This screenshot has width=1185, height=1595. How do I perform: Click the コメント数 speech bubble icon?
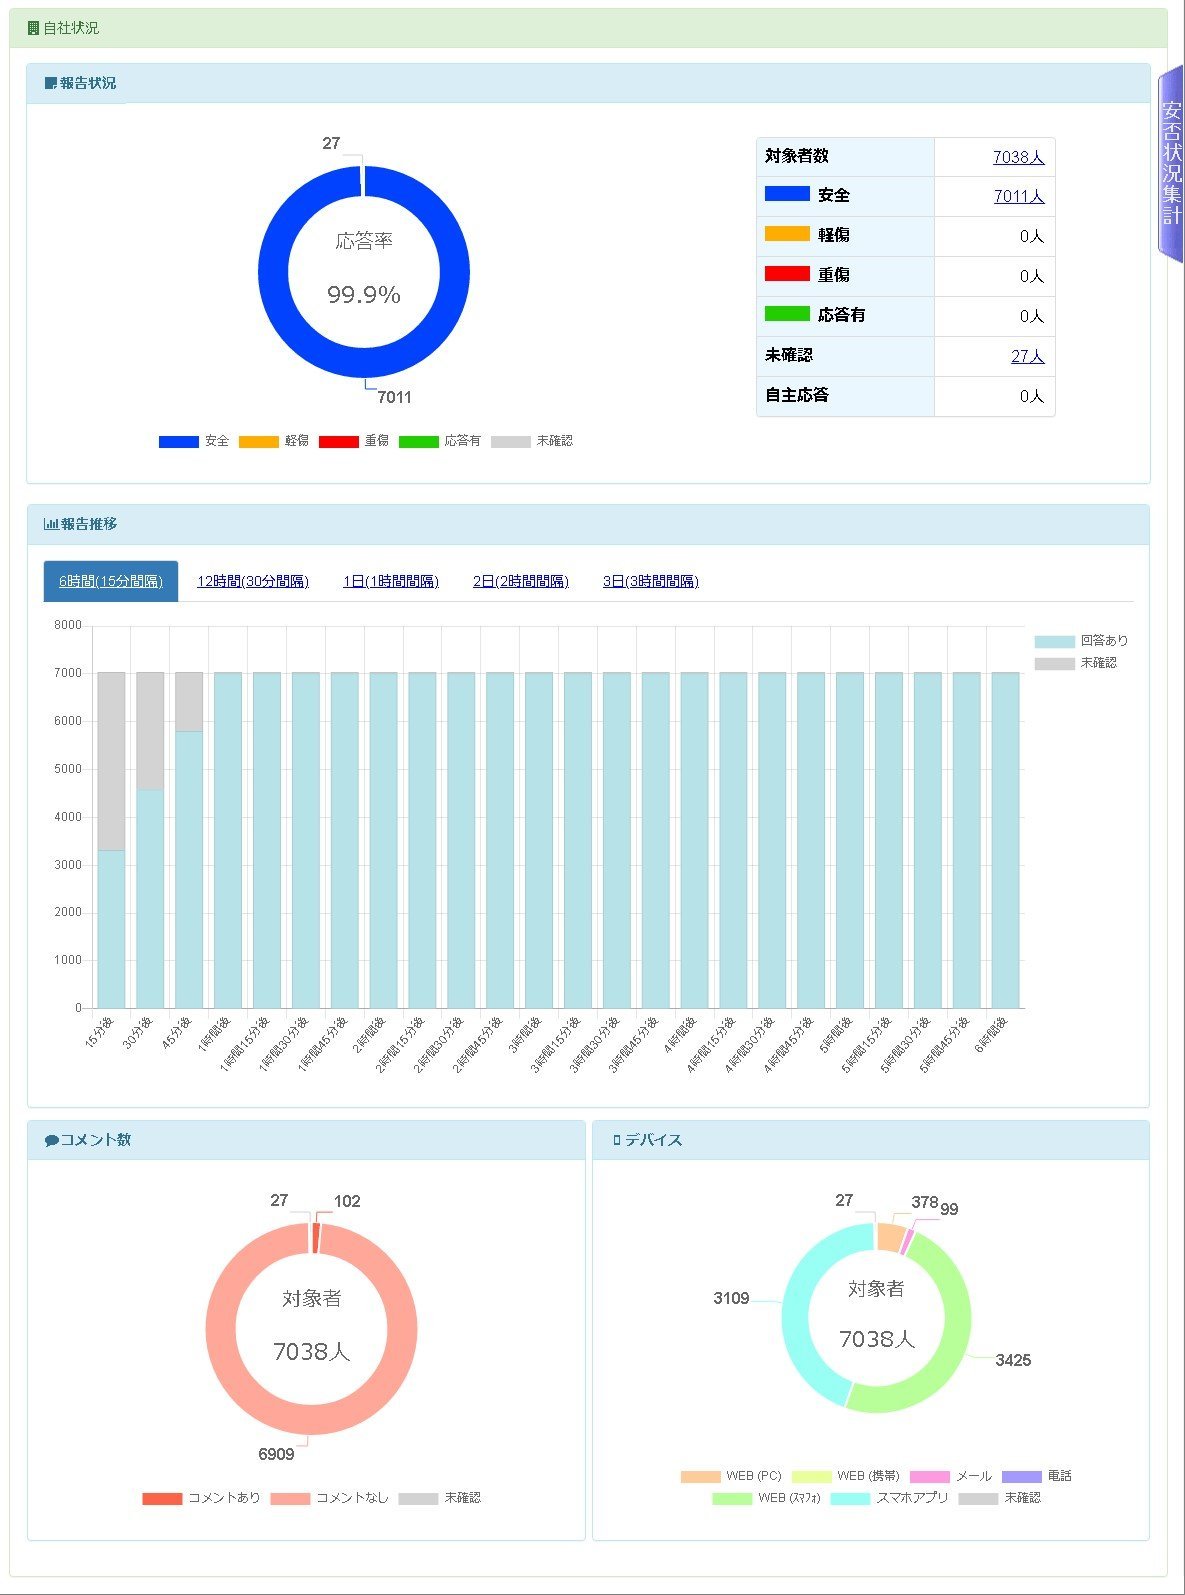[x=52, y=1140]
